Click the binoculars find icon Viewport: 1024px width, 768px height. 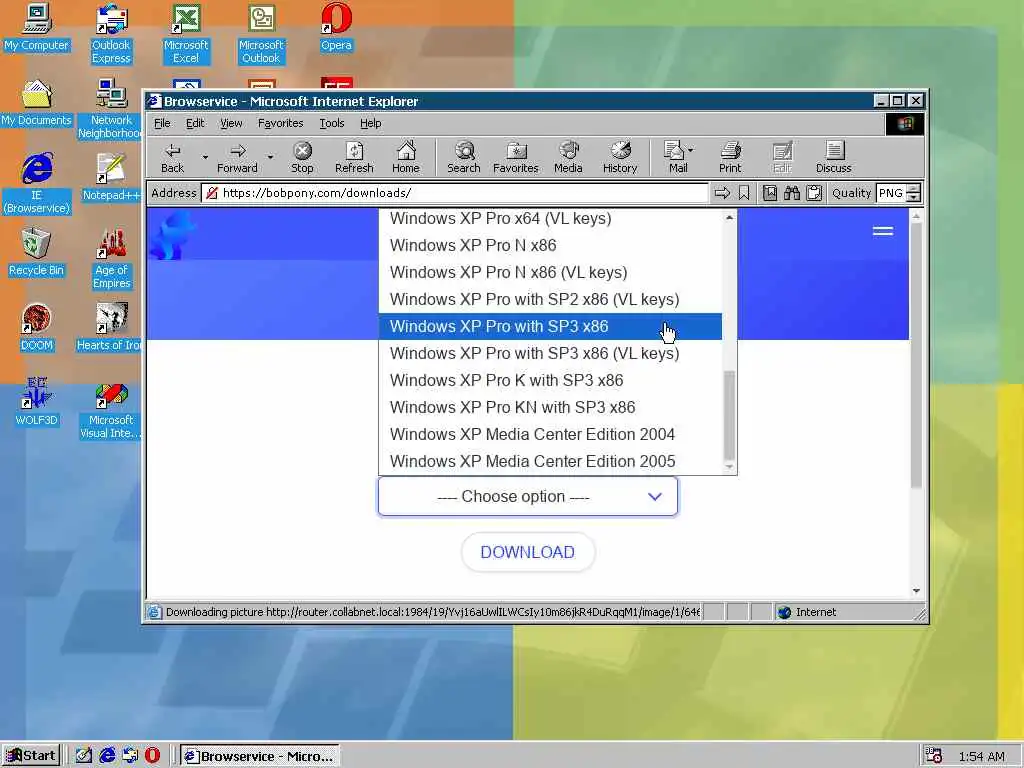tap(792, 193)
